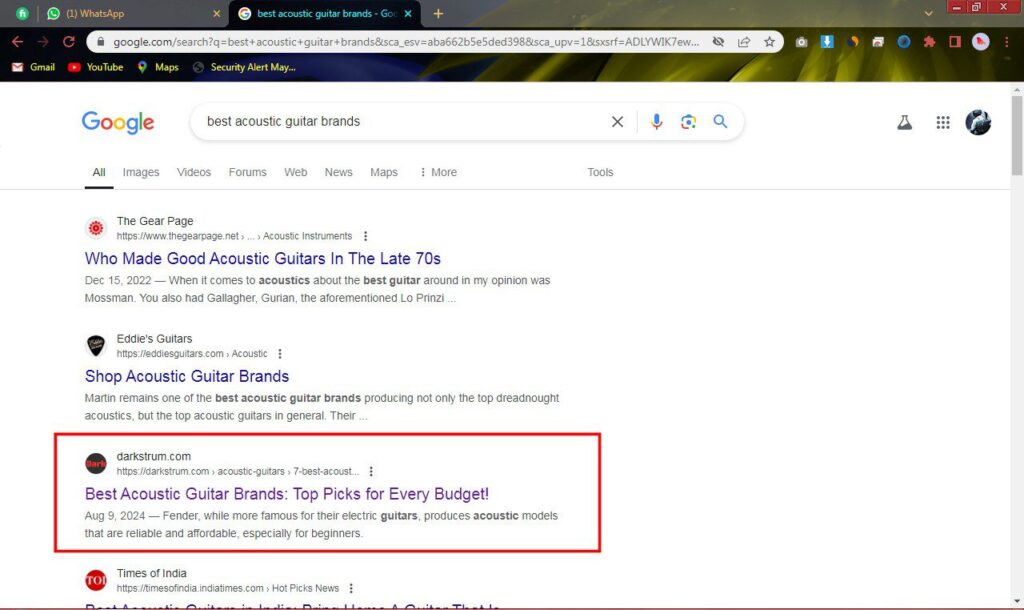Click the share page icon in address bar
Screen dimensions: 1024x610
point(744,42)
